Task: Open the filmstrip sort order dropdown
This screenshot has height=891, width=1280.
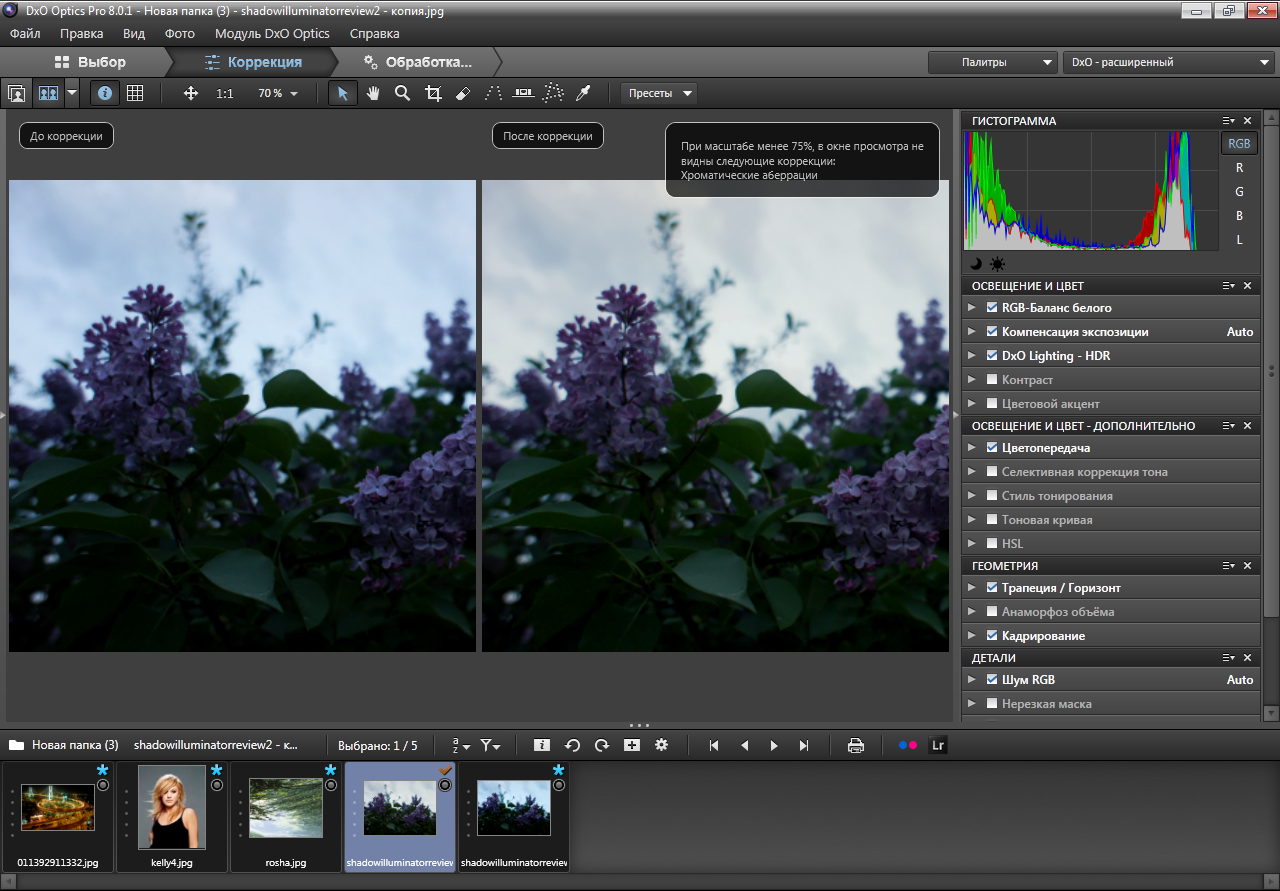Action: (x=460, y=745)
